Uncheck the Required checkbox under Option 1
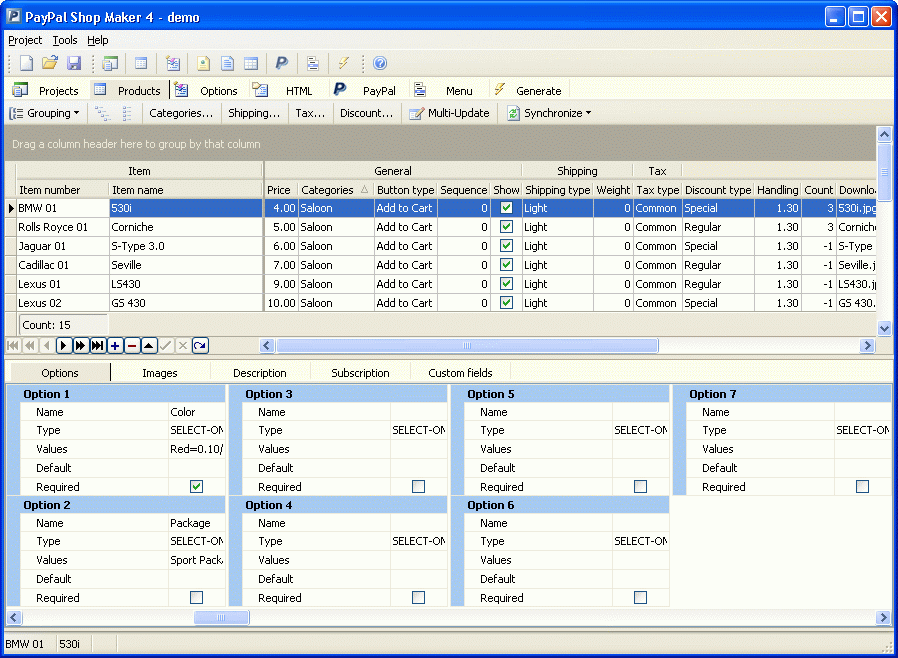Viewport: 898px width, 658px height. coord(196,487)
